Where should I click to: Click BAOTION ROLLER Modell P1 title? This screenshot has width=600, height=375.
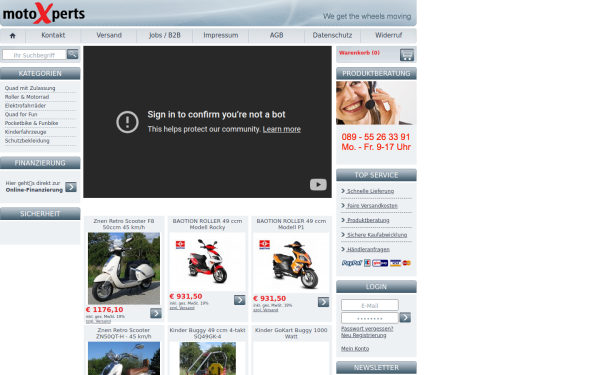[291, 224]
